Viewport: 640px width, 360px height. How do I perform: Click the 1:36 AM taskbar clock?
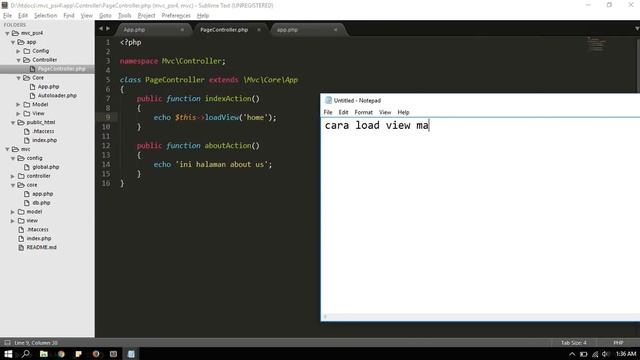[626, 354]
